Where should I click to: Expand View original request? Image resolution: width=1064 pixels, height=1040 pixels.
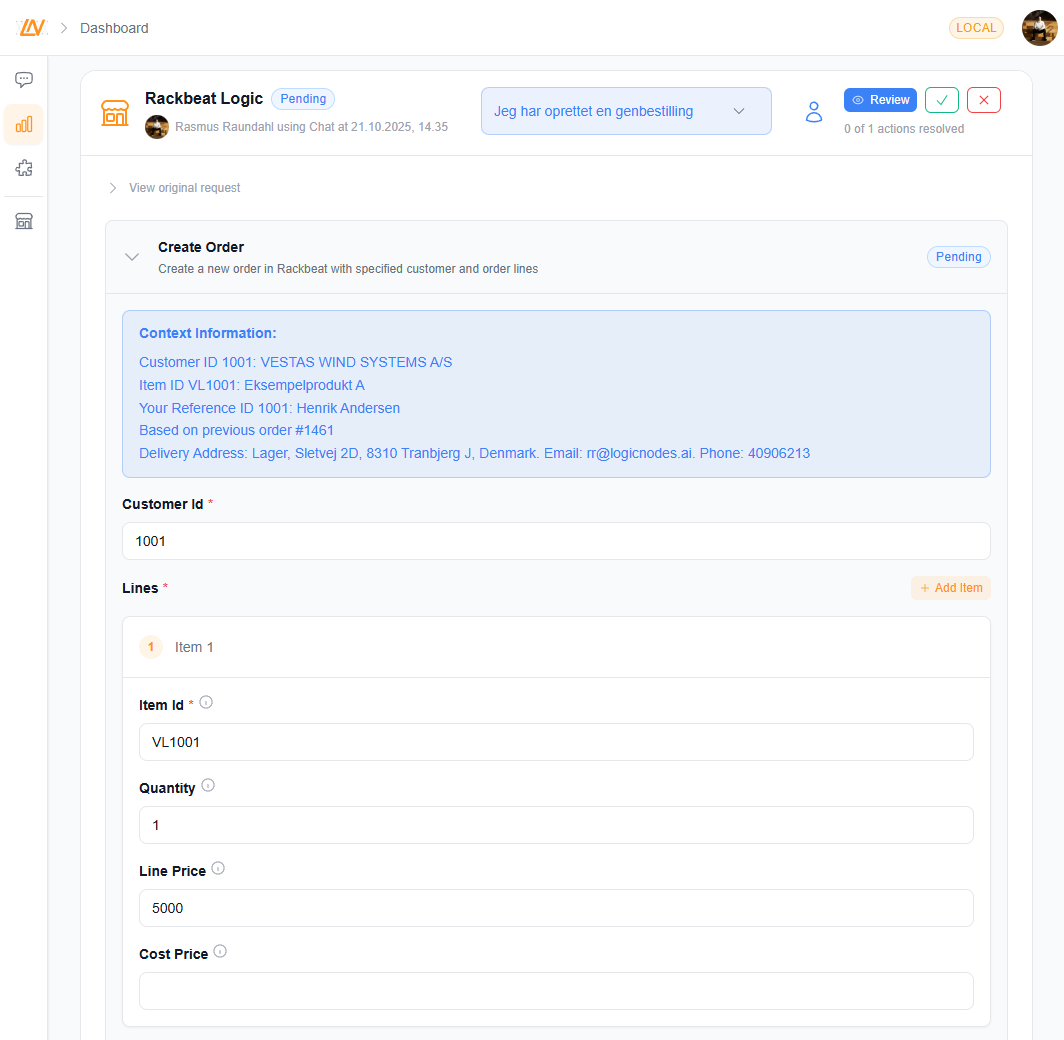pyautogui.click(x=175, y=188)
